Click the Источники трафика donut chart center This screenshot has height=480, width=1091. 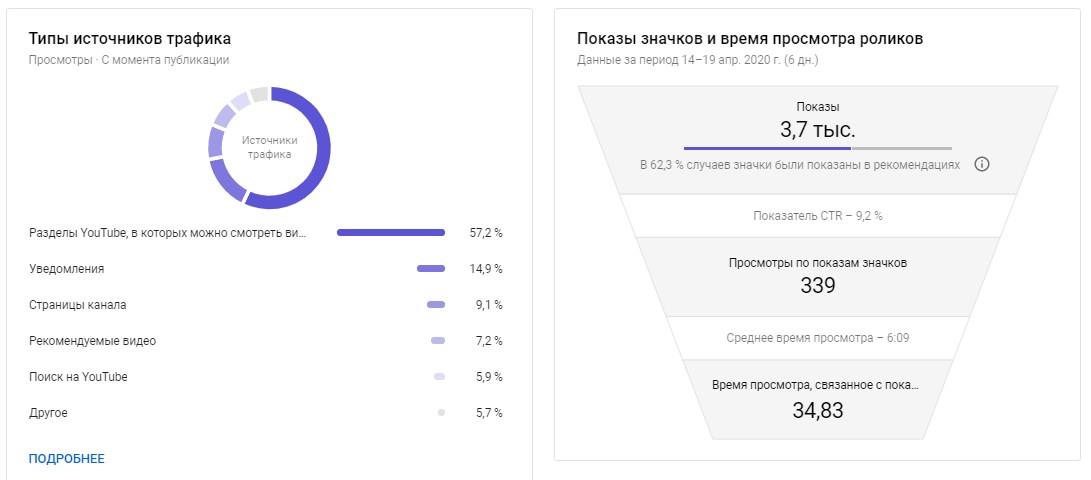[x=269, y=148]
